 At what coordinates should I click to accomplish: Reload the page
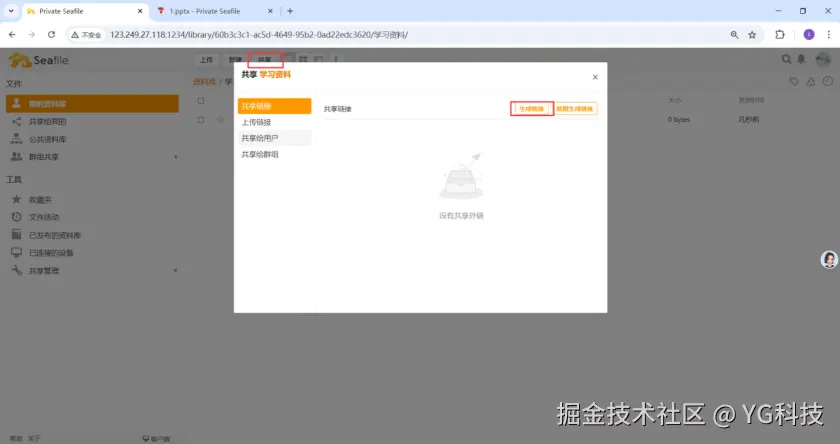click(x=51, y=35)
